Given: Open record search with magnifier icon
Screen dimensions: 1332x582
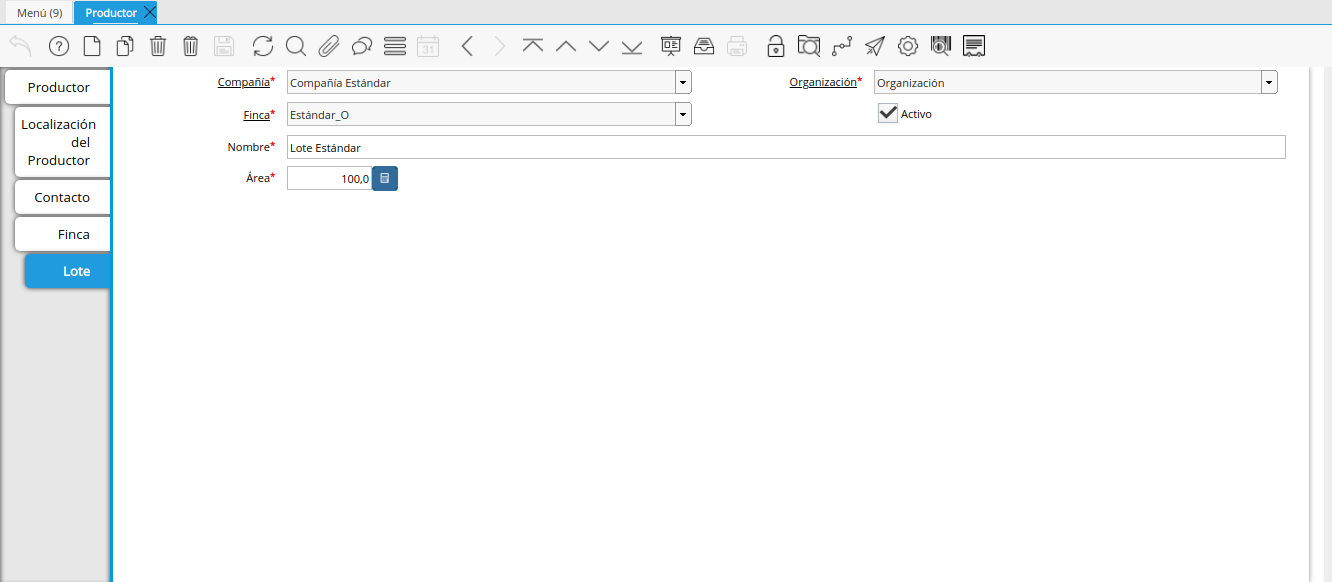Looking at the screenshot, I should pyautogui.click(x=295, y=46).
